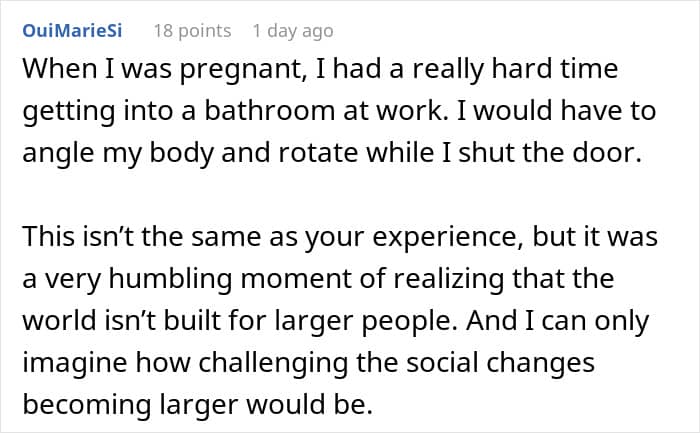Click the line starting "getting into a"
The width and height of the screenshot is (700, 433).
(339, 112)
